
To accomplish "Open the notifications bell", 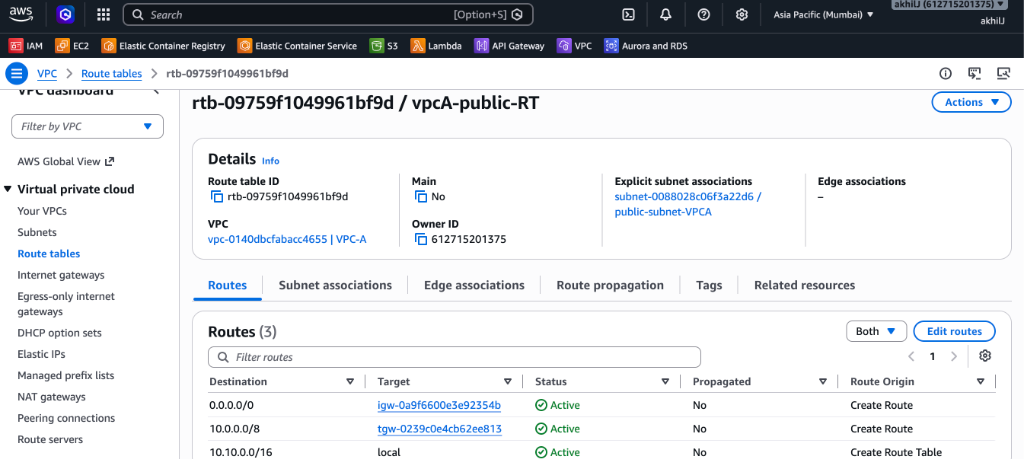I will point(665,14).
